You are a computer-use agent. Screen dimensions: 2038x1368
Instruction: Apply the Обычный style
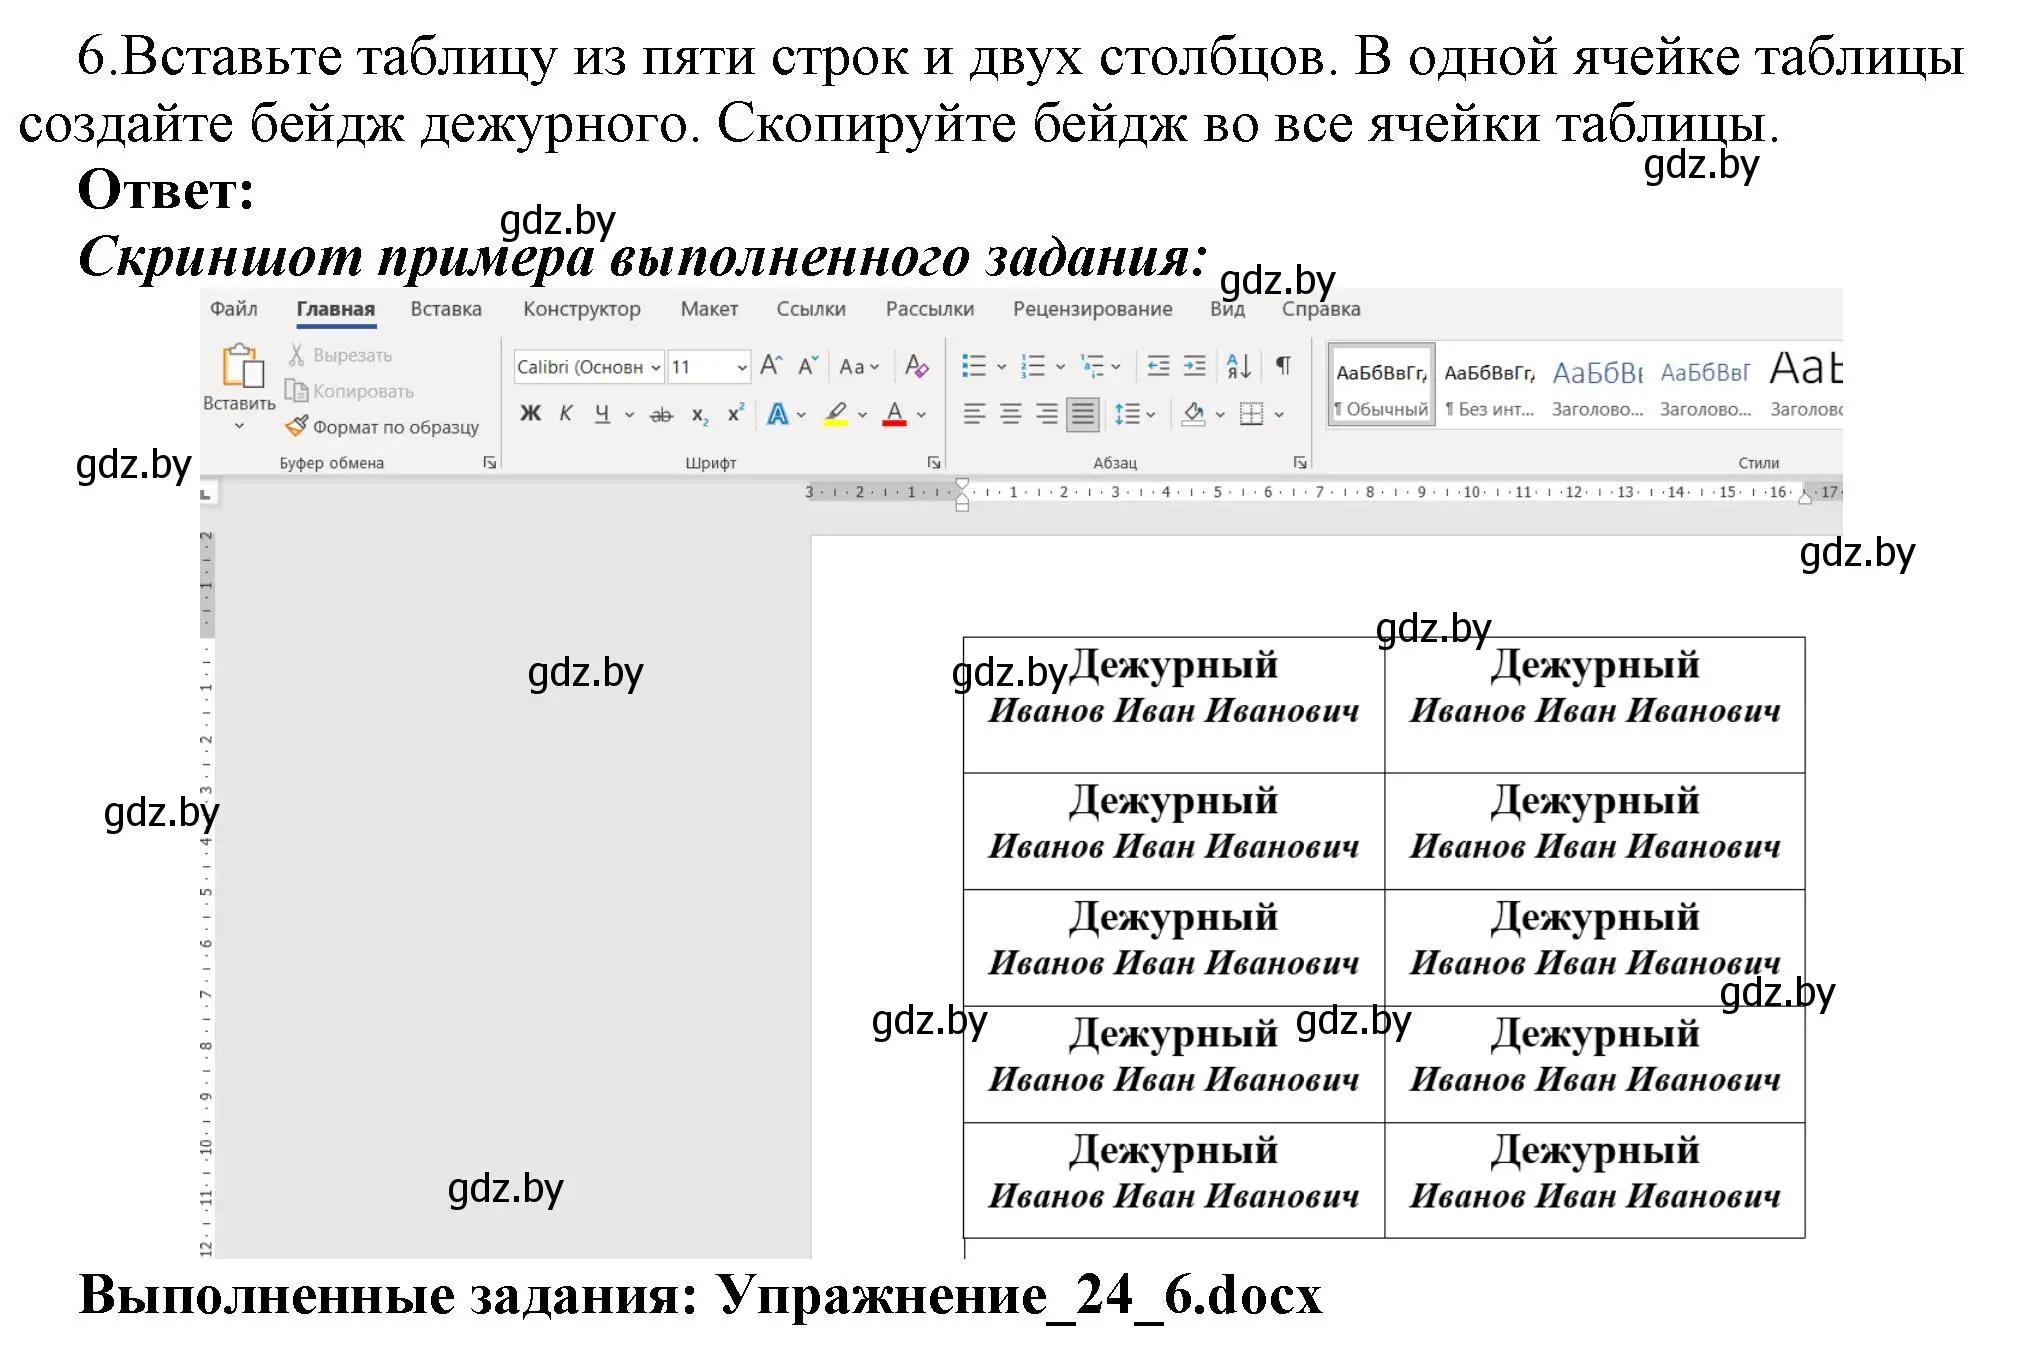click(x=1382, y=385)
